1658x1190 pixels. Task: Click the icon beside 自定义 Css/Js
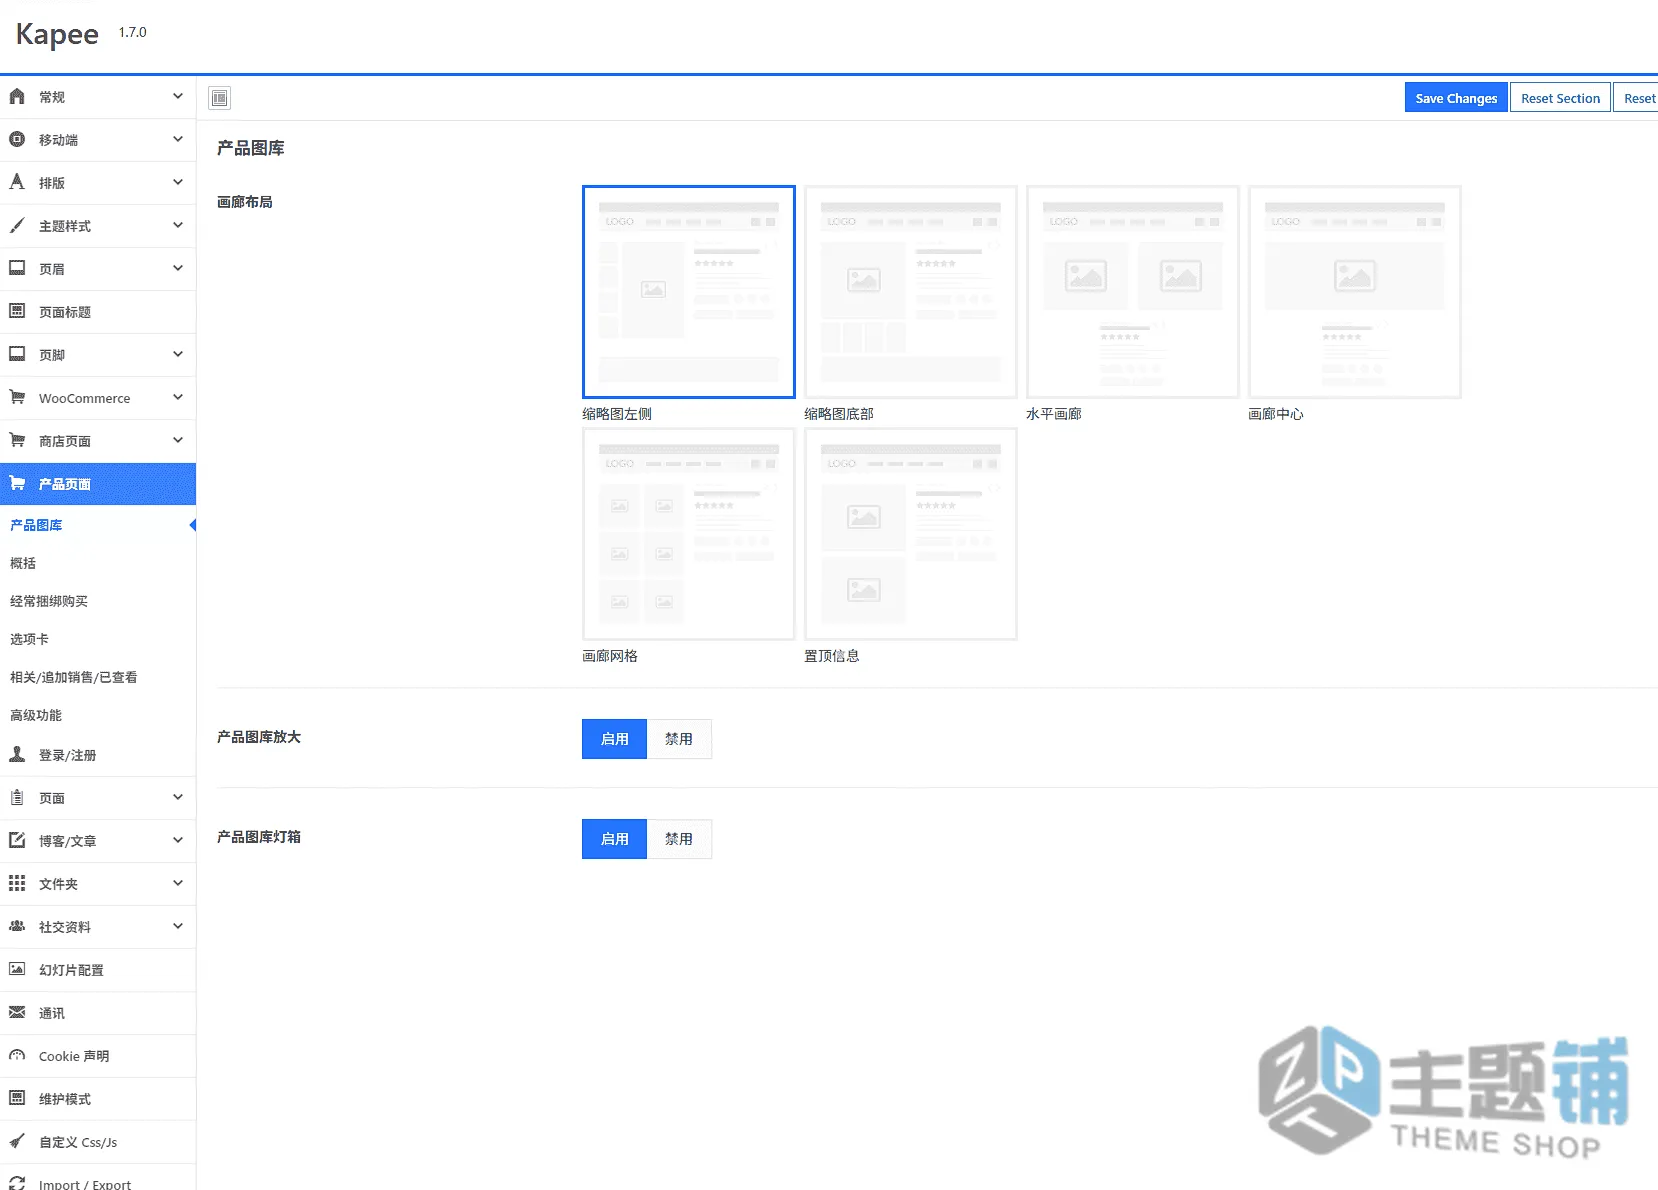point(17,1141)
